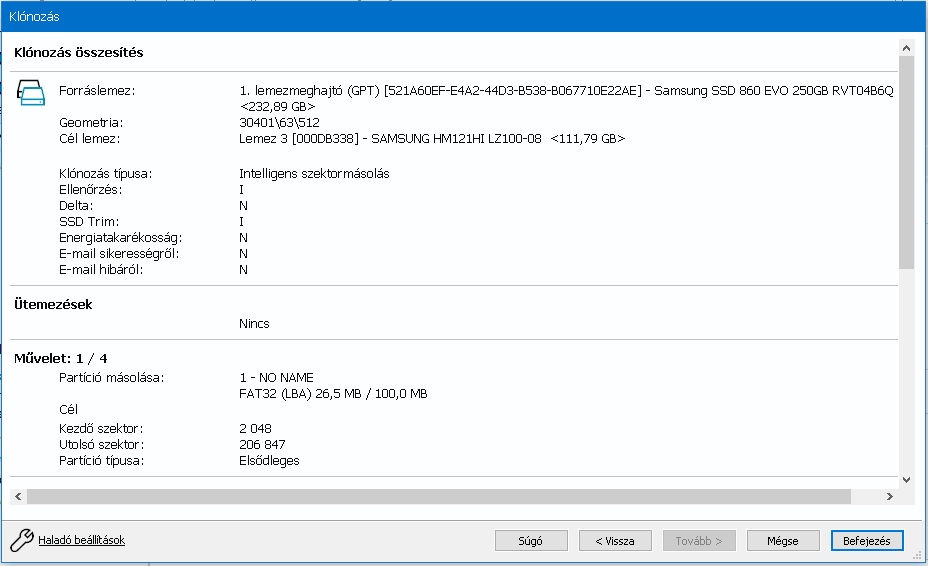Select the Klónozás összesítés heading
Image resolution: width=928 pixels, height=566 pixels.
pos(85,52)
